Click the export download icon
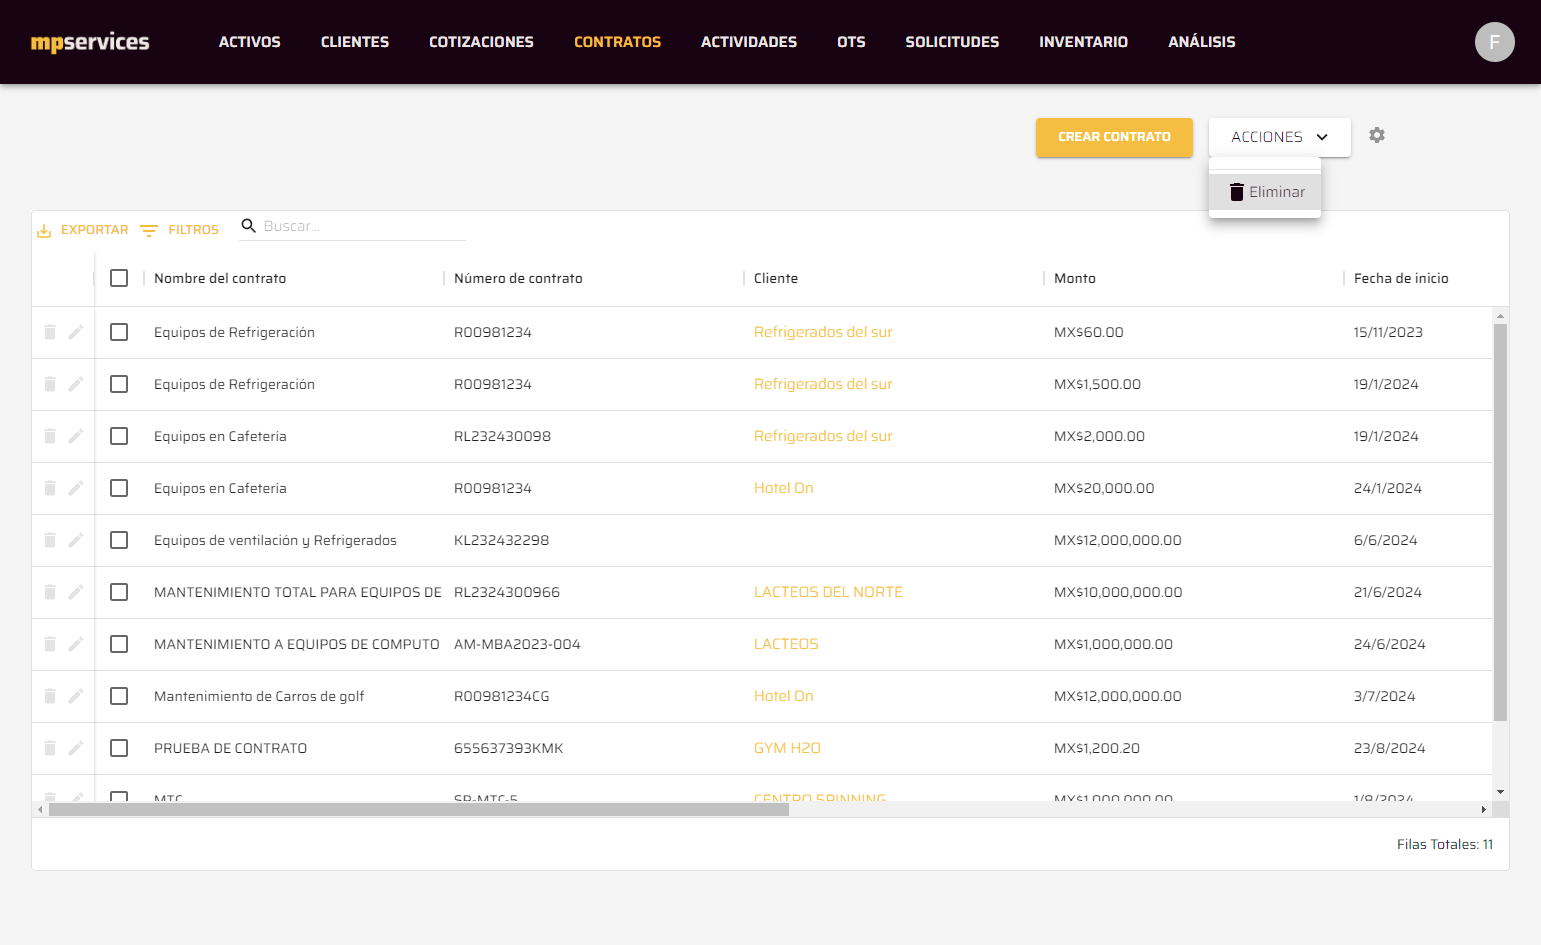Viewport: 1541px width, 945px height. 44,231
